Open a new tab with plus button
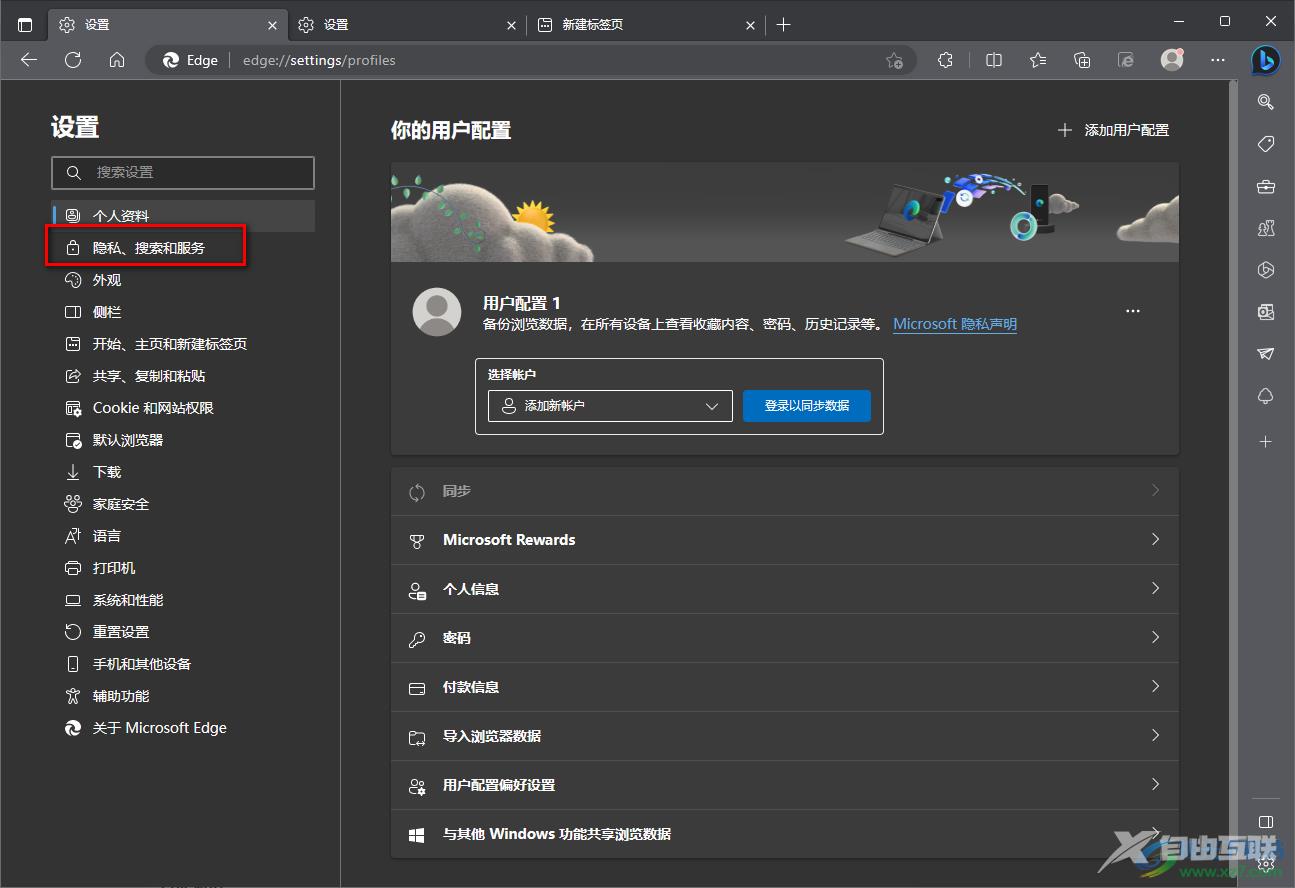Screen dimensions: 1295x888 (x=783, y=24)
